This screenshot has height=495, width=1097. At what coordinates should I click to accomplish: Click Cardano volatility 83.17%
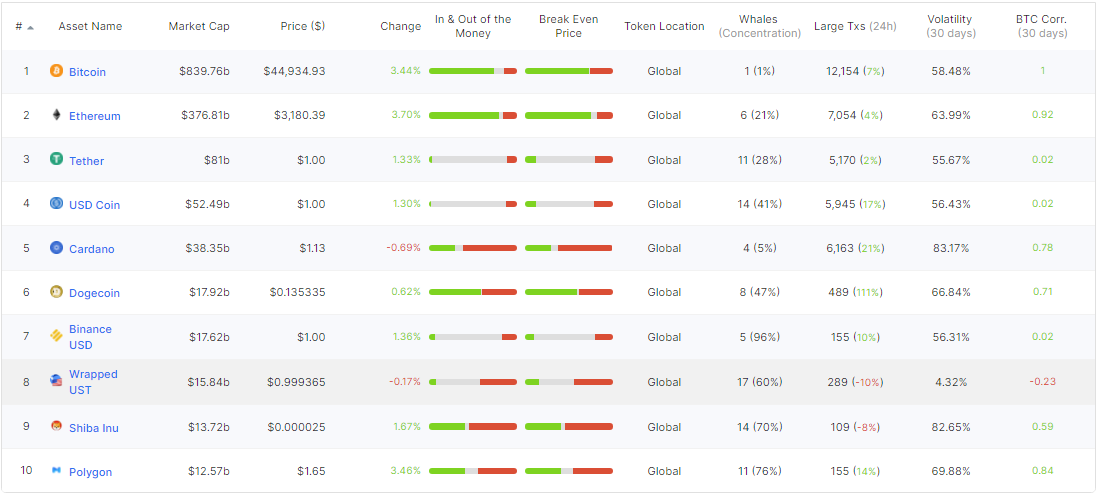[x=951, y=248]
